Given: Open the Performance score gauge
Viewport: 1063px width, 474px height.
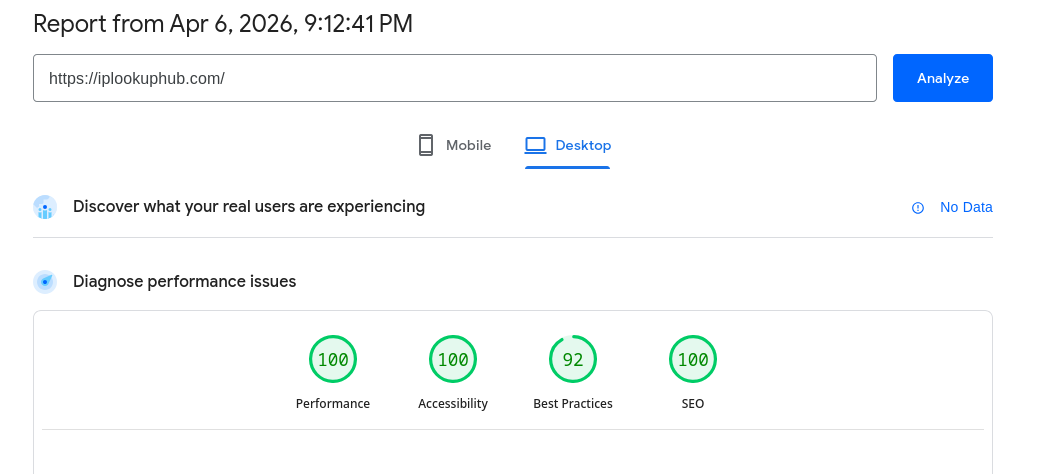Looking at the screenshot, I should [333, 359].
